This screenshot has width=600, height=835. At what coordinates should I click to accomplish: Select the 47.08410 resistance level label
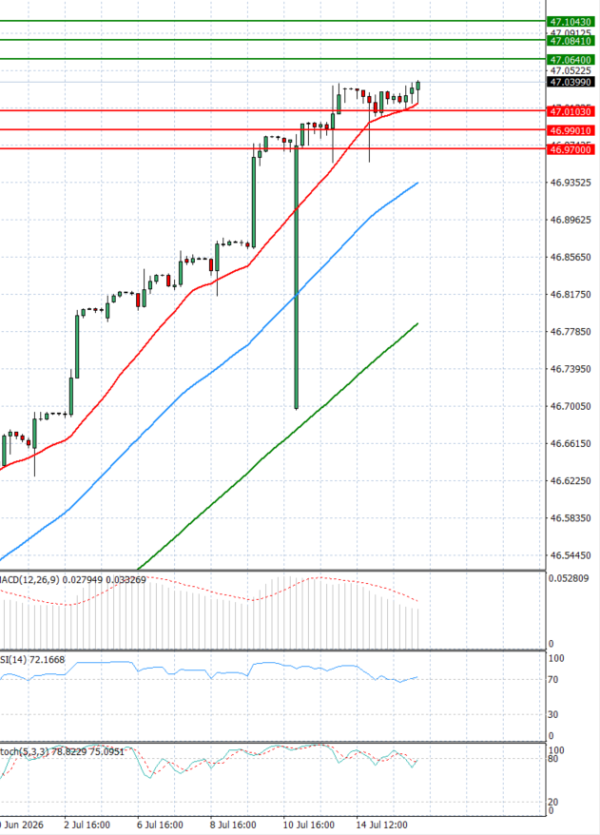click(x=570, y=41)
